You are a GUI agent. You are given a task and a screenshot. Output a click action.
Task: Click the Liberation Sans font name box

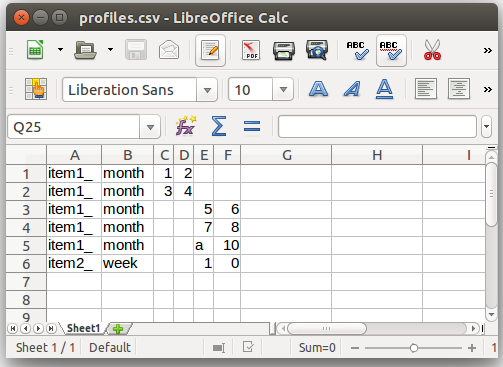[x=129, y=90]
